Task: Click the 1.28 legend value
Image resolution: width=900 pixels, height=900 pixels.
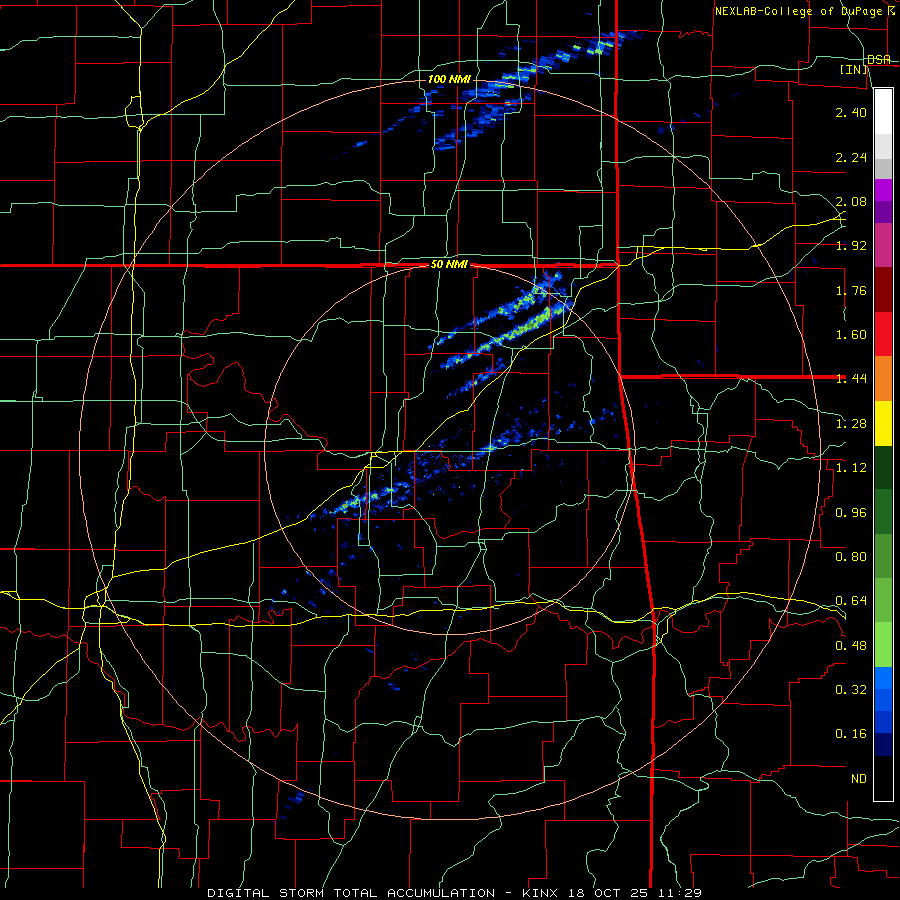Action: [x=851, y=424]
